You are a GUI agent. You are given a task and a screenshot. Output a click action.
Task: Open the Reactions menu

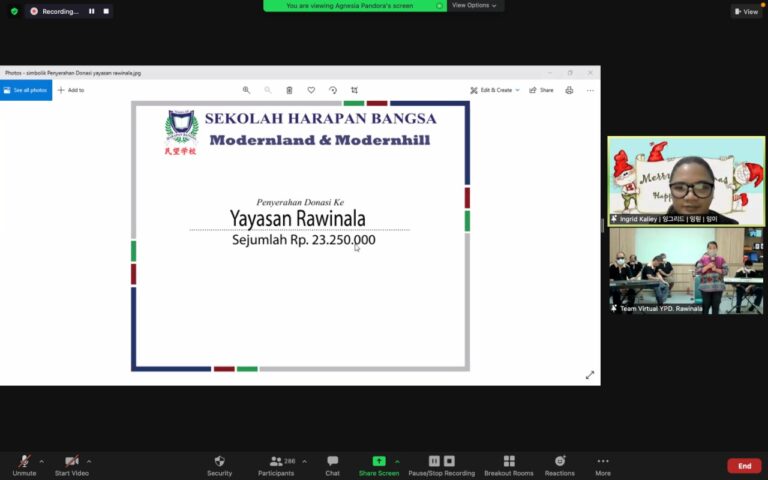(560, 461)
